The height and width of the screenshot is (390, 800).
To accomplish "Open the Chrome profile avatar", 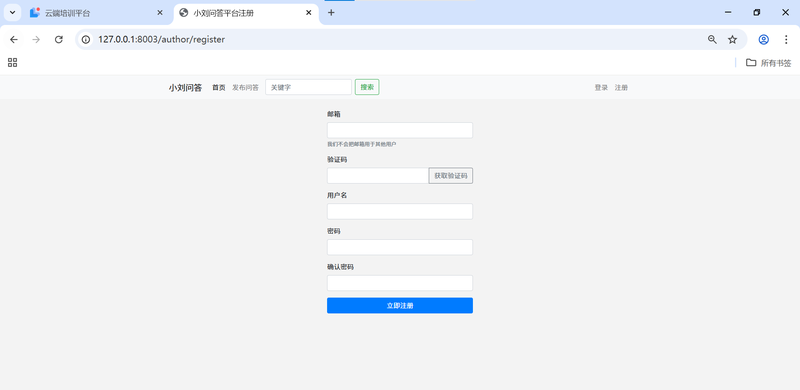I will [x=764, y=39].
